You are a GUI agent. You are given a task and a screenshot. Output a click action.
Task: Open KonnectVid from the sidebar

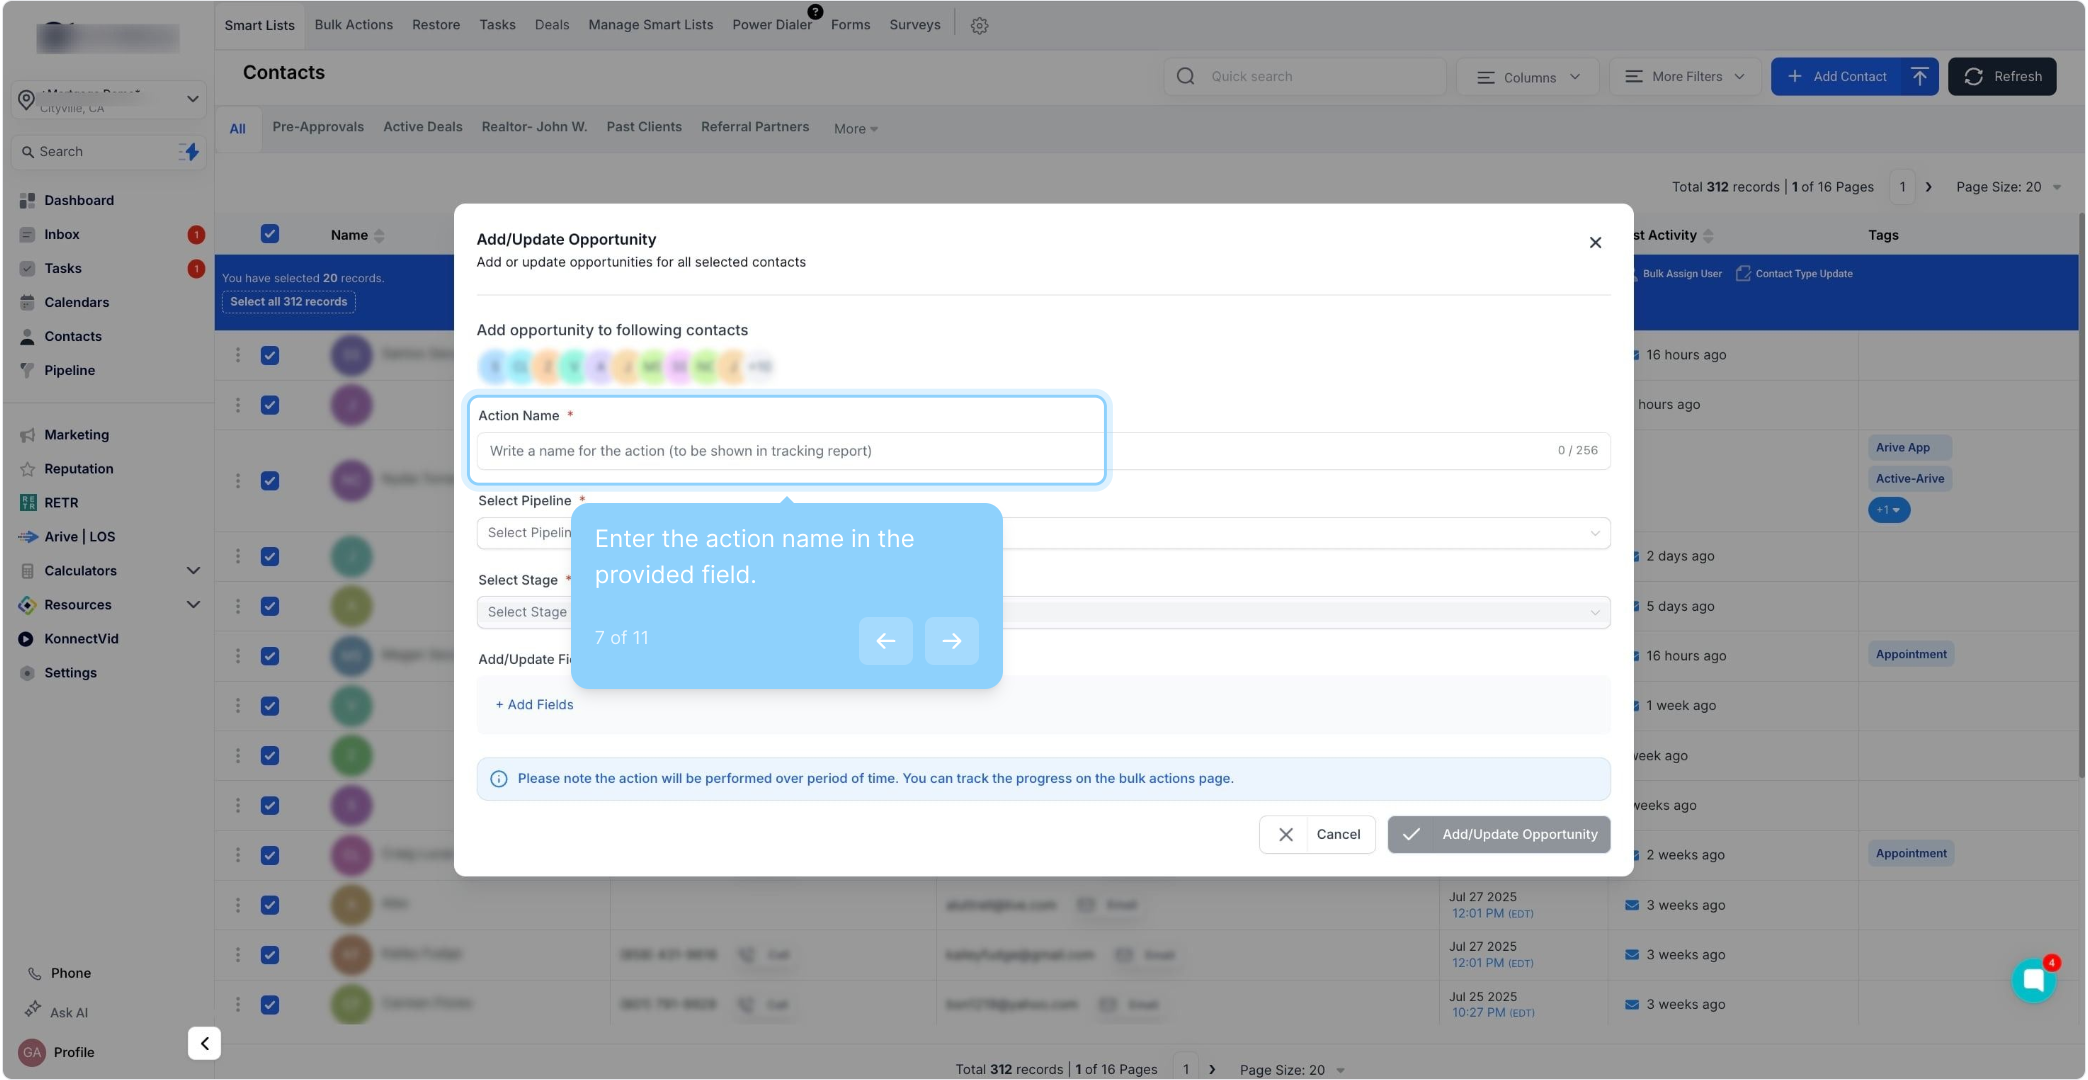point(81,639)
